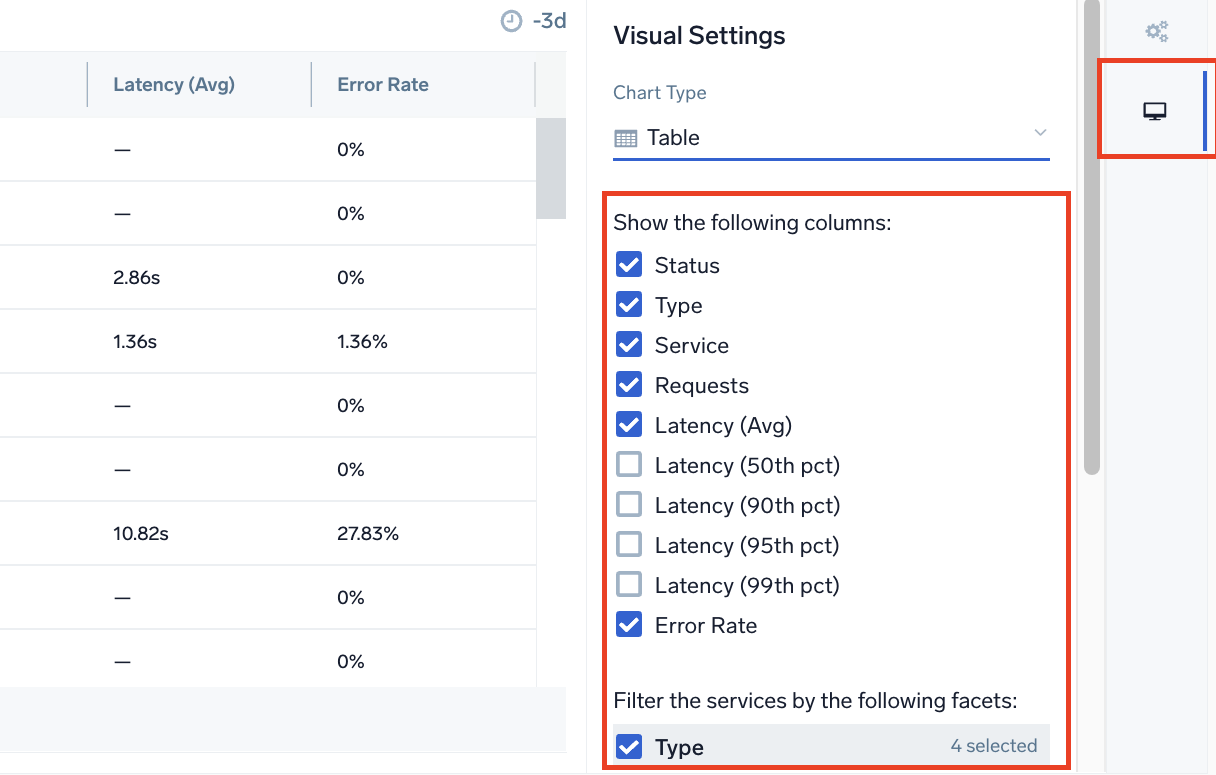This screenshot has height=775, width=1216.
Task: Sort by the Error Rate column header
Action: (383, 84)
